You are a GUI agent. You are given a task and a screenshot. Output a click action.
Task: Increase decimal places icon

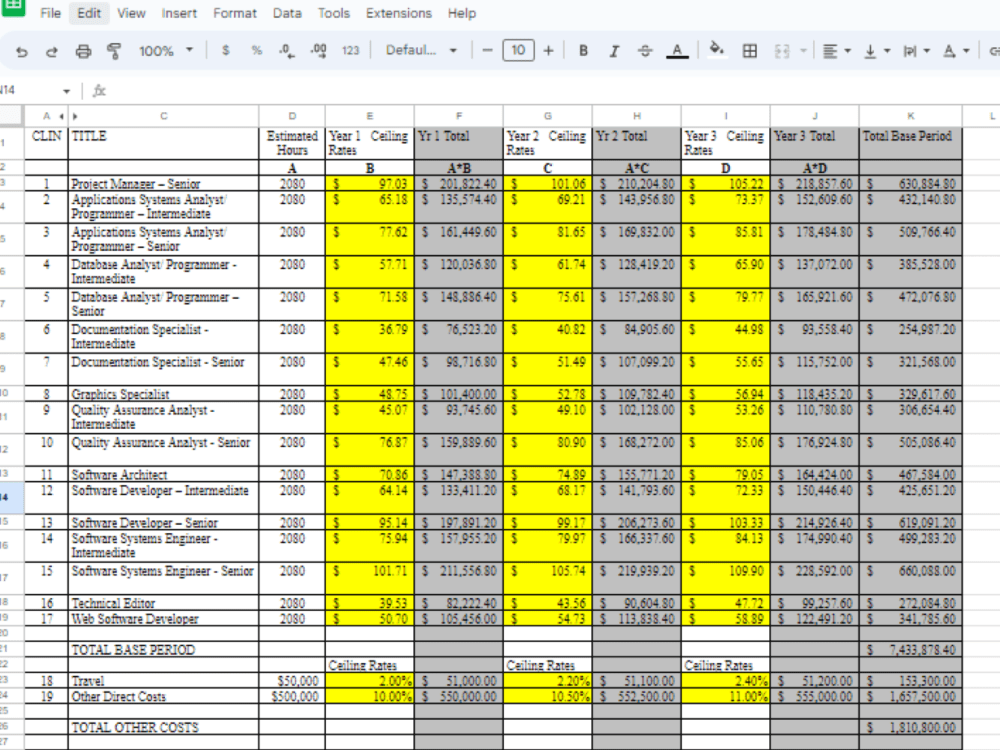318,51
